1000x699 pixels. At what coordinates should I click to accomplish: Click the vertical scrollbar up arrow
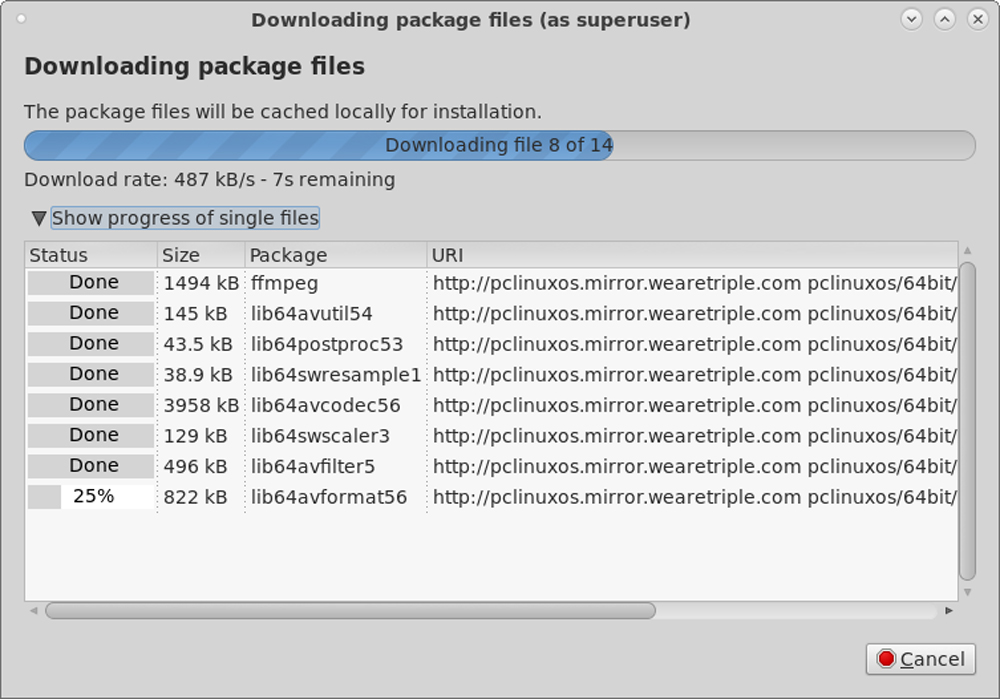[967, 251]
